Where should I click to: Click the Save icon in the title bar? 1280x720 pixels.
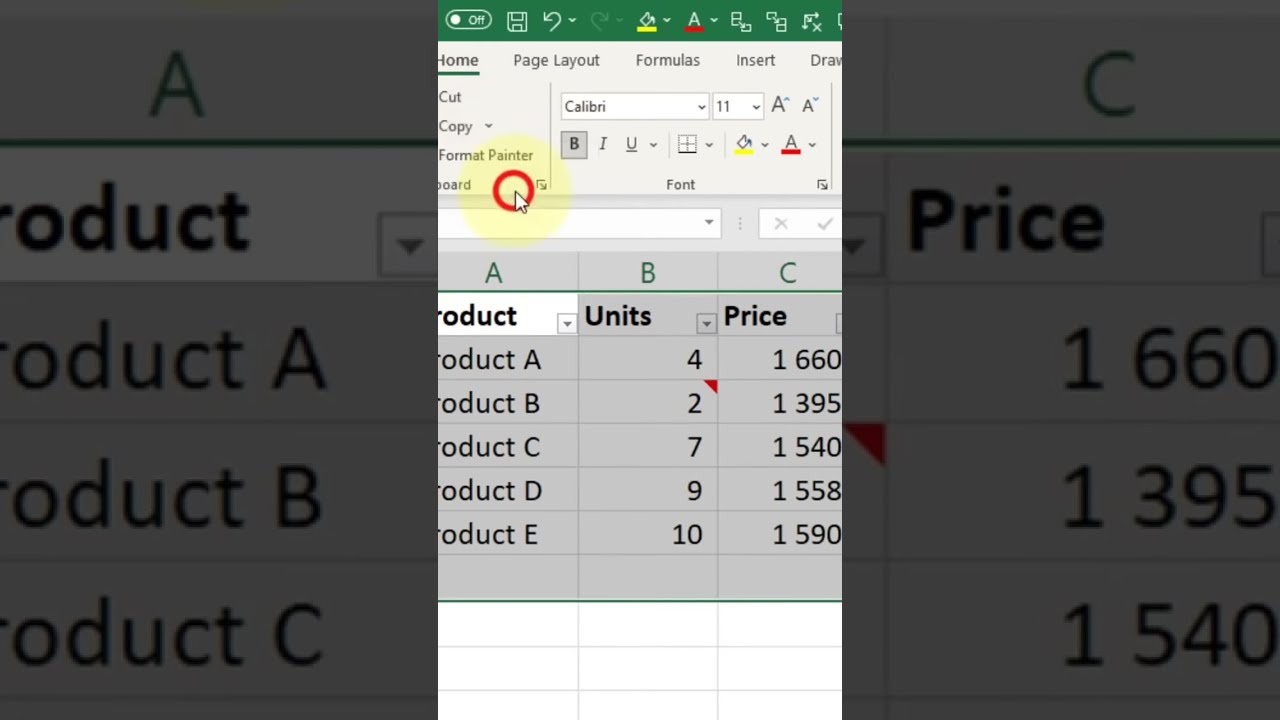click(517, 20)
